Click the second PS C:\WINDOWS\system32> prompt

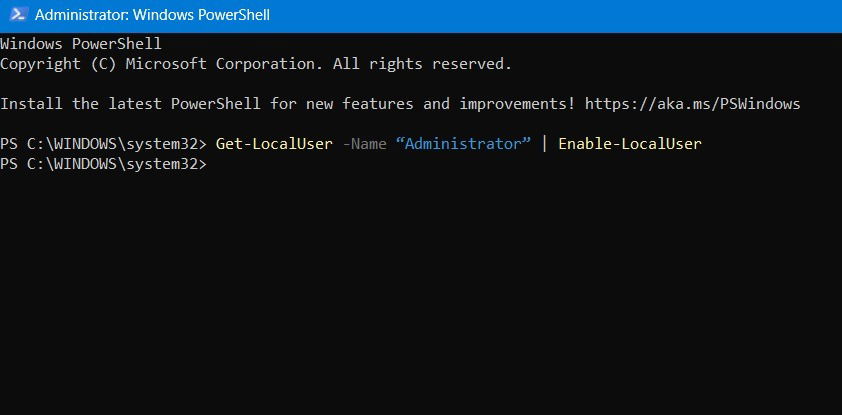point(103,164)
